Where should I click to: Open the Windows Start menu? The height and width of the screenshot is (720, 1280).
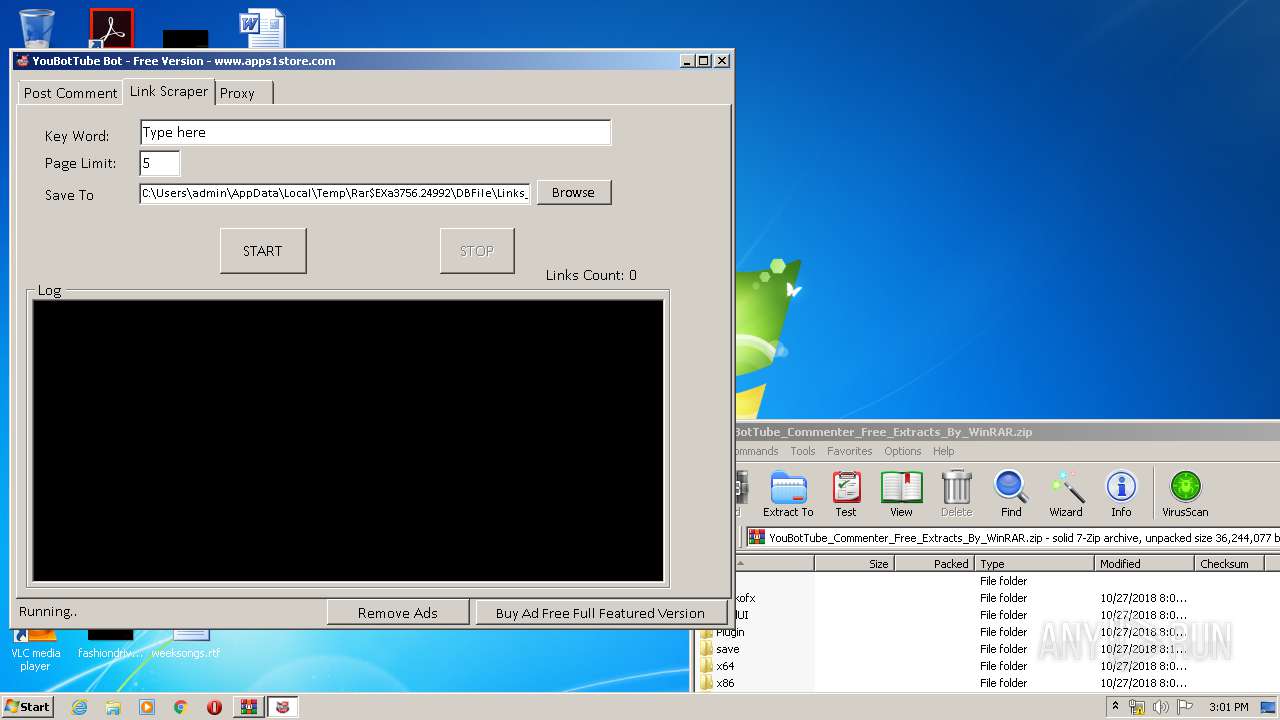point(27,707)
